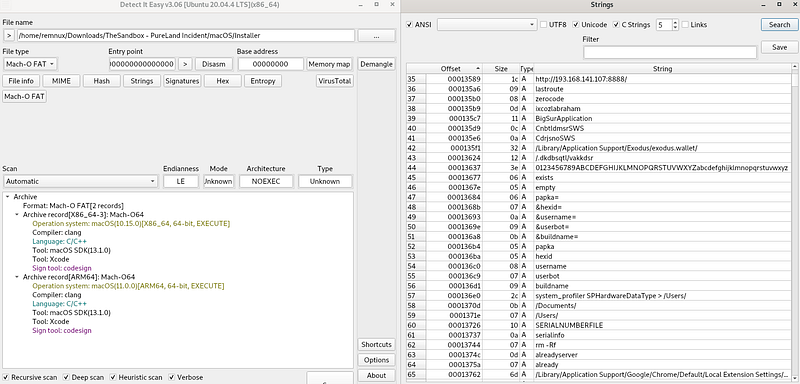Collapse the Archive tree root

(9, 196)
